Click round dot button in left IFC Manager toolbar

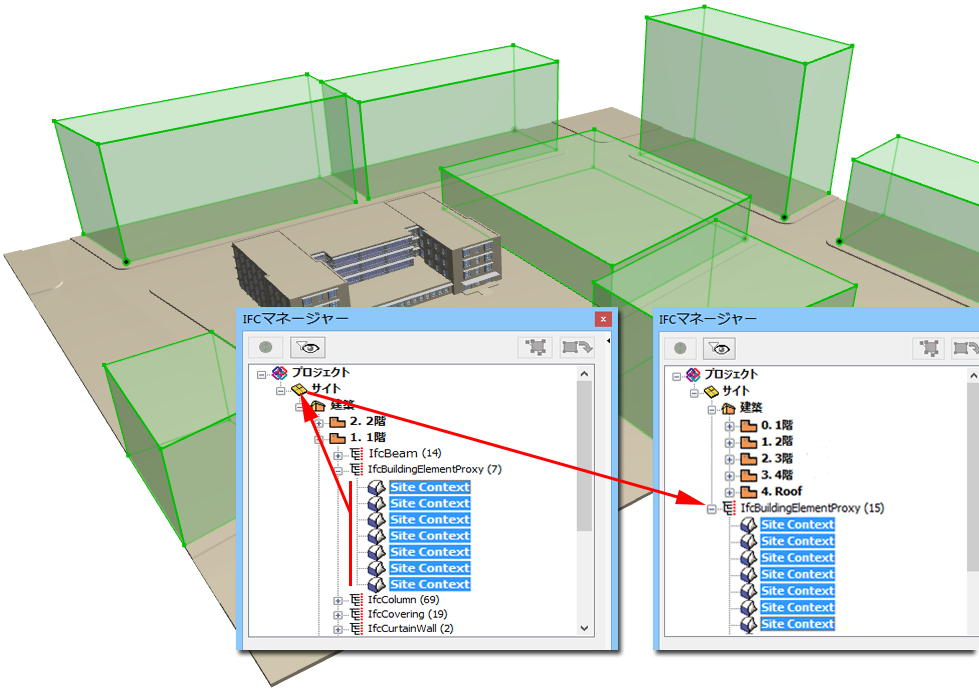coord(265,347)
